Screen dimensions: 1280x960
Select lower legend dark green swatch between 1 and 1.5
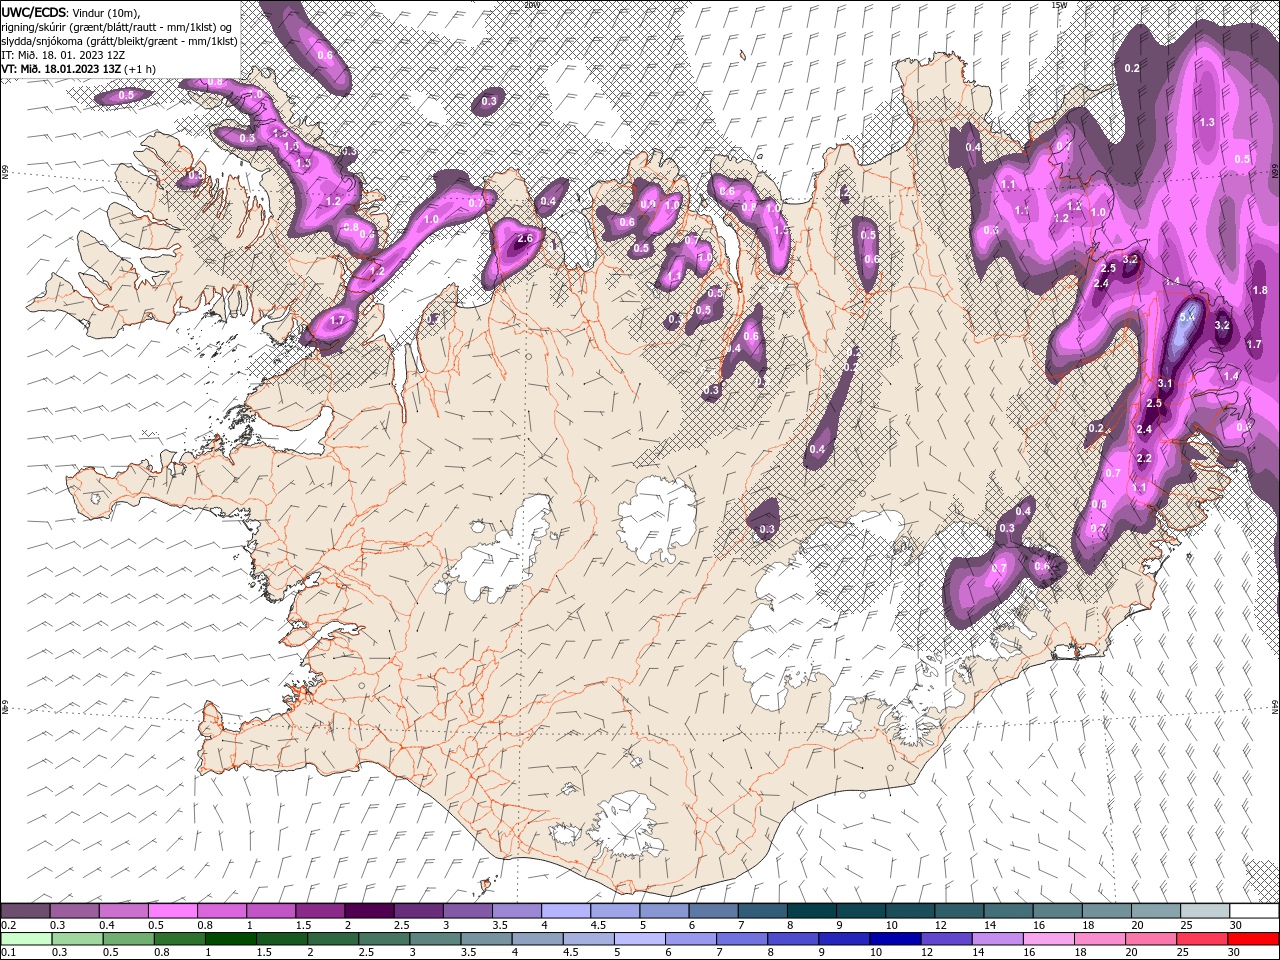[x=231, y=939]
